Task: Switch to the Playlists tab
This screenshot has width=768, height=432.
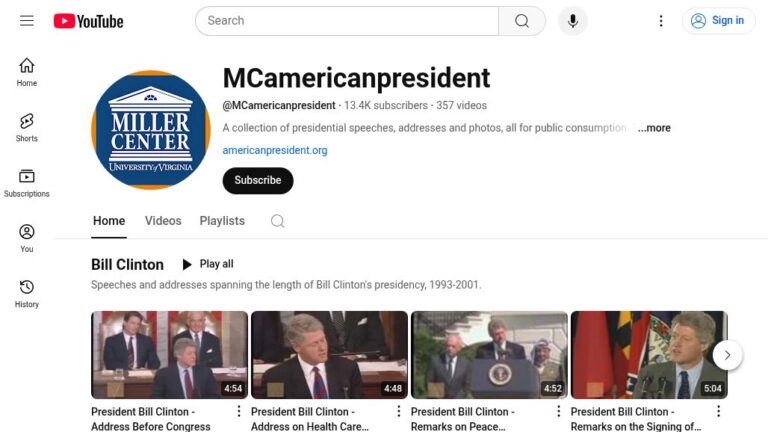Action: click(222, 221)
